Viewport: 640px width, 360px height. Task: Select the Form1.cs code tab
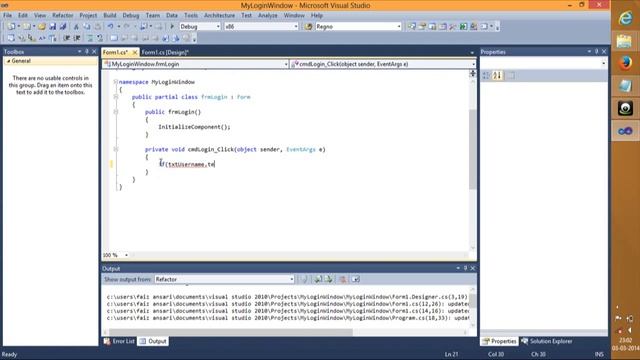coord(115,52)
